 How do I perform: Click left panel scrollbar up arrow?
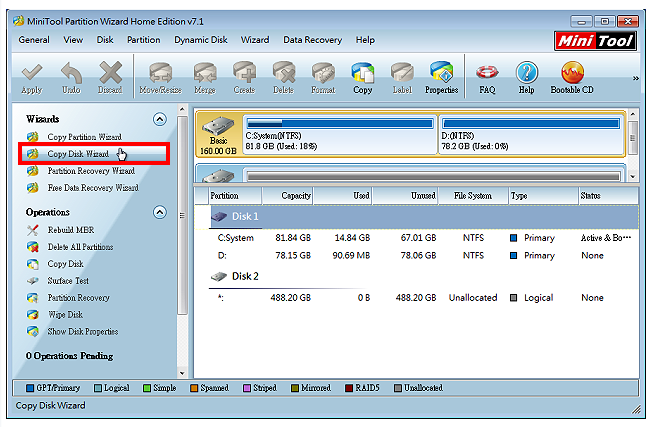[182, 110]
